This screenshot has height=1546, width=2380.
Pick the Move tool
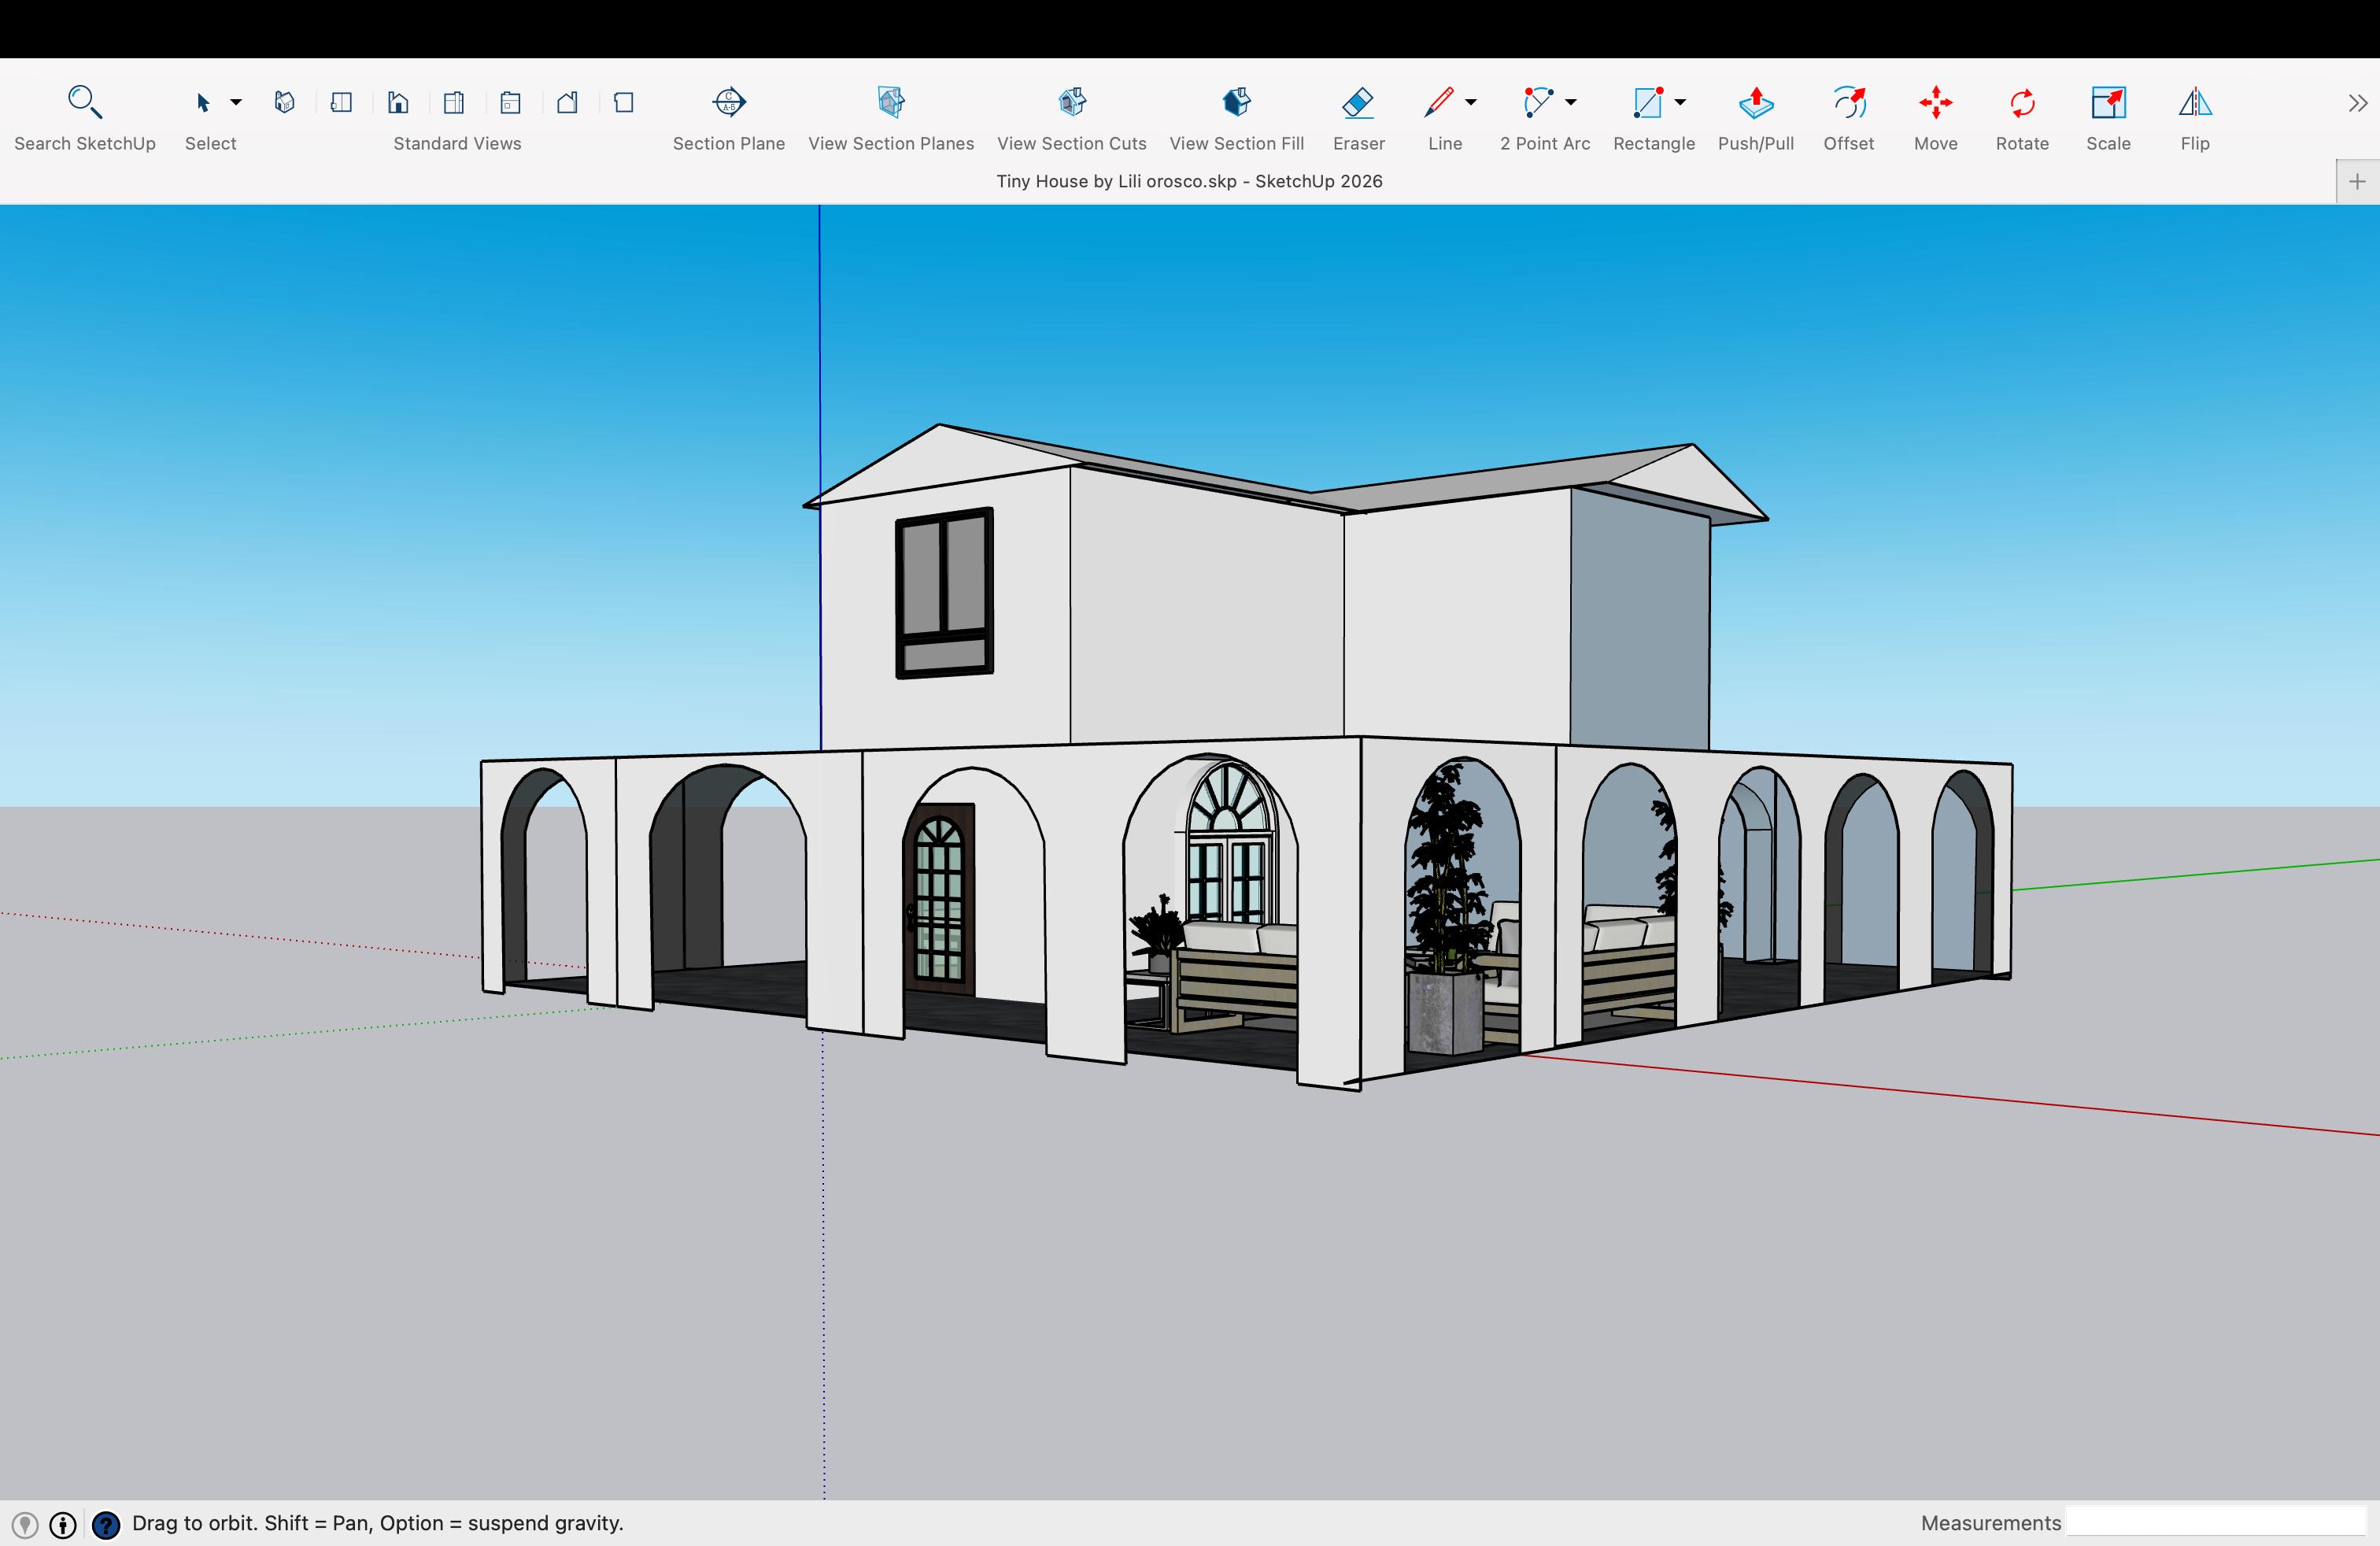tap(1935, 102)
